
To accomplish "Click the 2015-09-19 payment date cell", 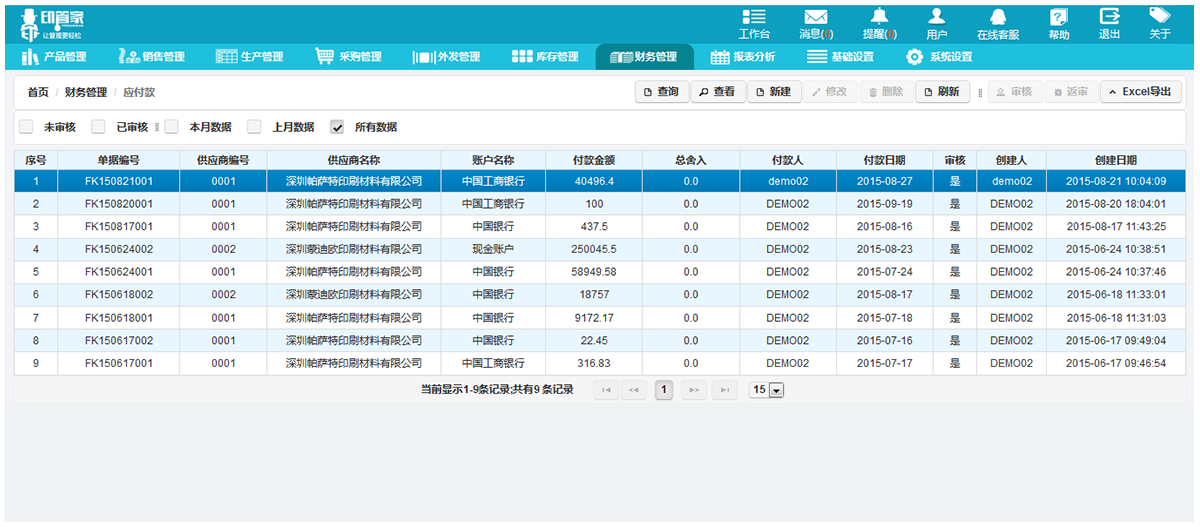I will 885,204.
